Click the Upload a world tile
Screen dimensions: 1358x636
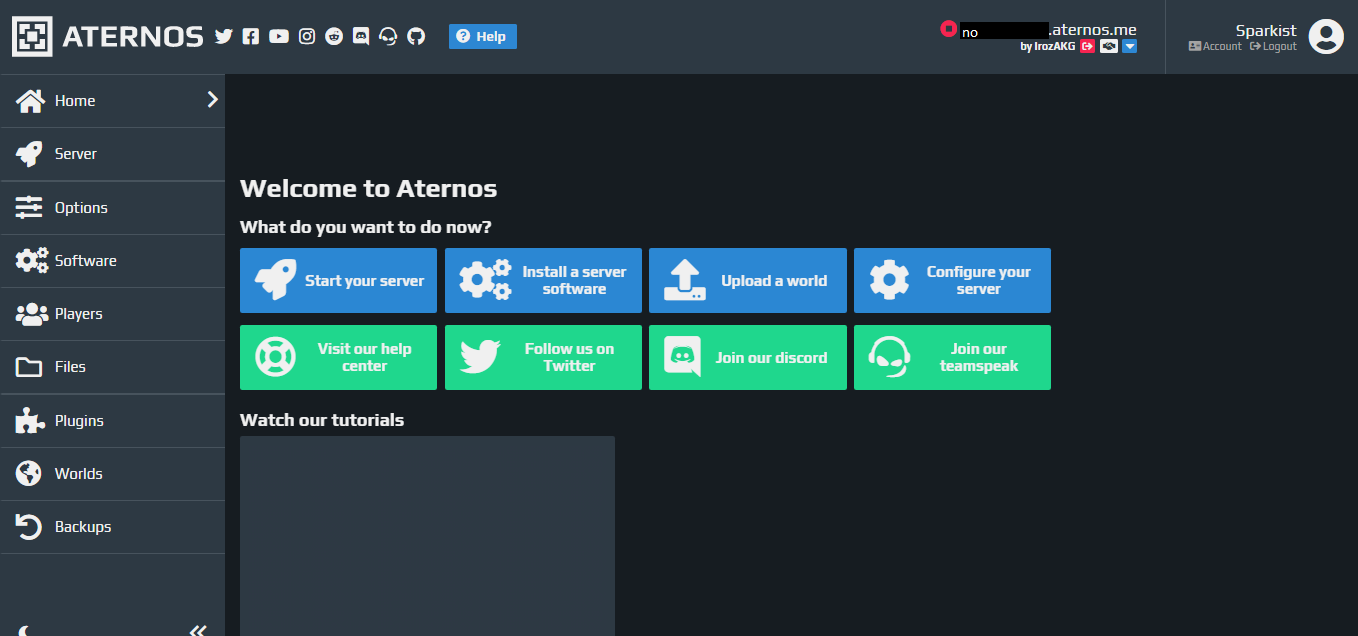(x=748, y=281)
